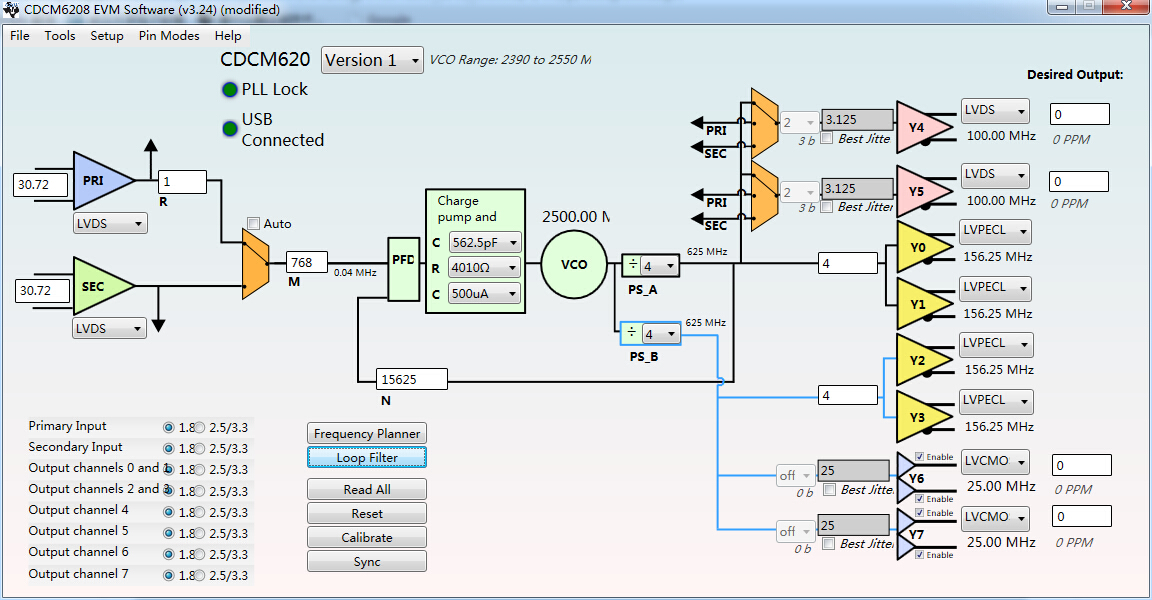Check Best Jitter for Y5
This screenshot has width=1152, height=600.
827,206
